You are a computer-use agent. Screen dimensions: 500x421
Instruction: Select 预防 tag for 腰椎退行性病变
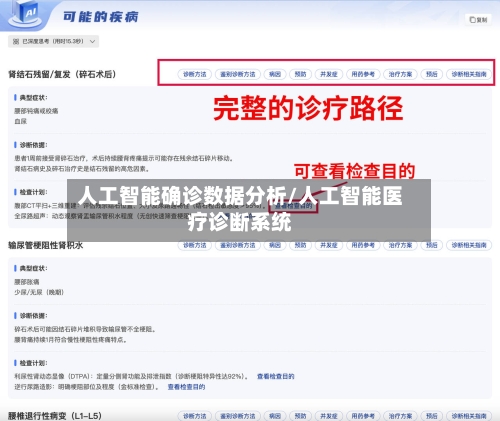tap(300, 416)
